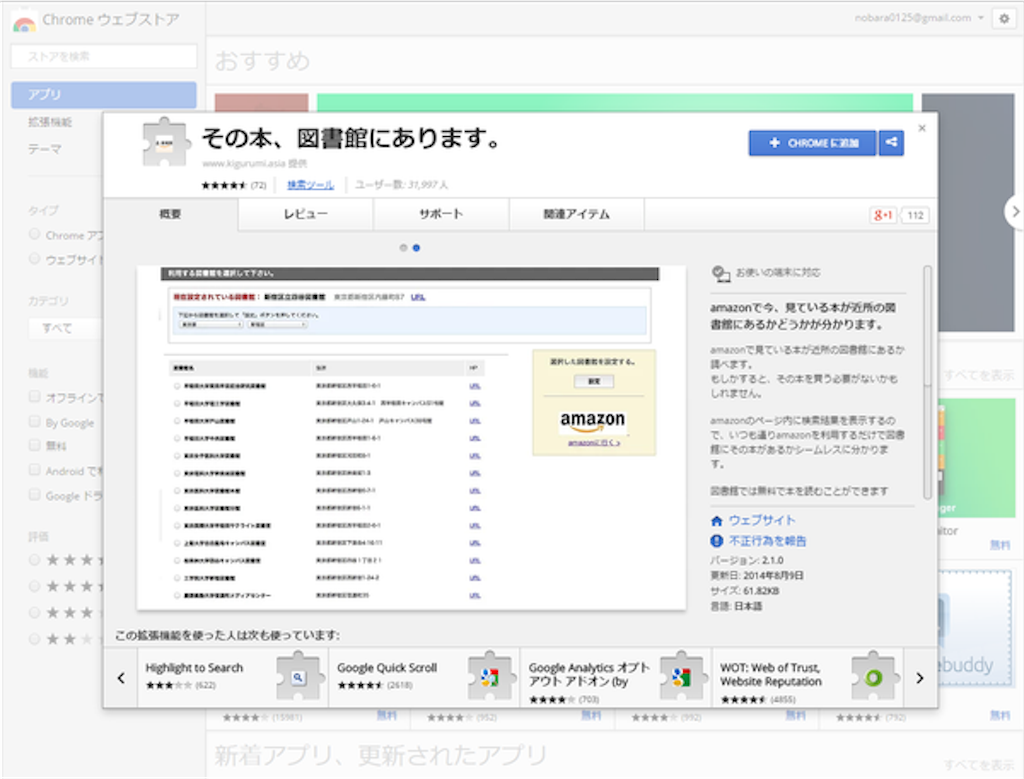Click the 不正行為を報告 link

[767, 541]
